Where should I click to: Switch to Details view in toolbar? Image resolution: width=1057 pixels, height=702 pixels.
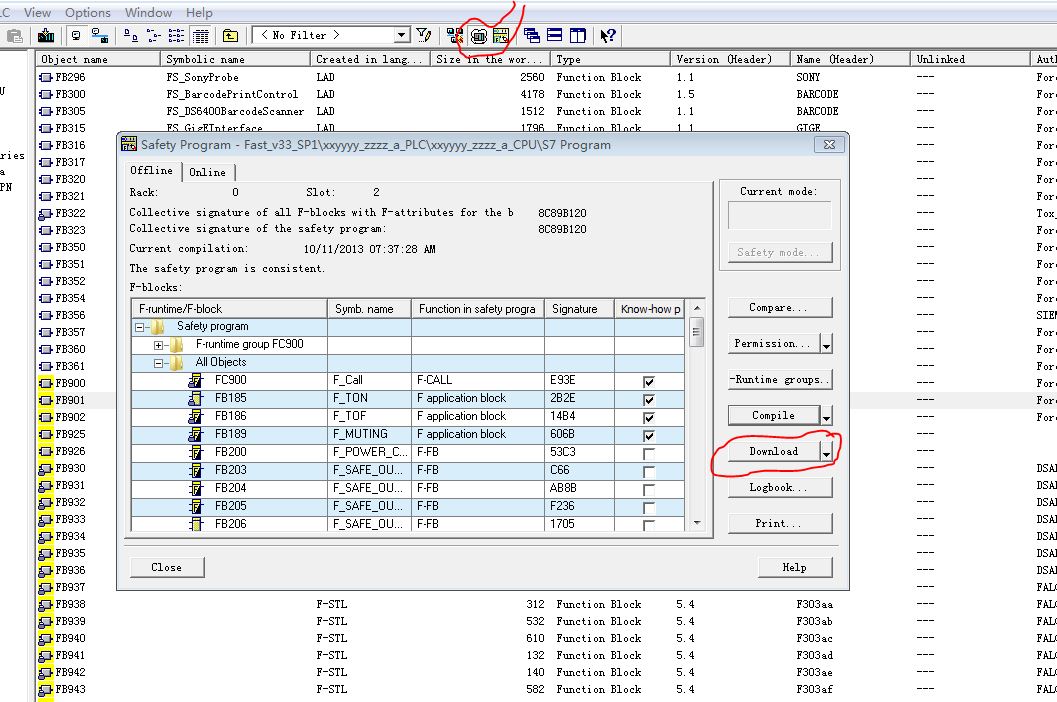(201, 36)
